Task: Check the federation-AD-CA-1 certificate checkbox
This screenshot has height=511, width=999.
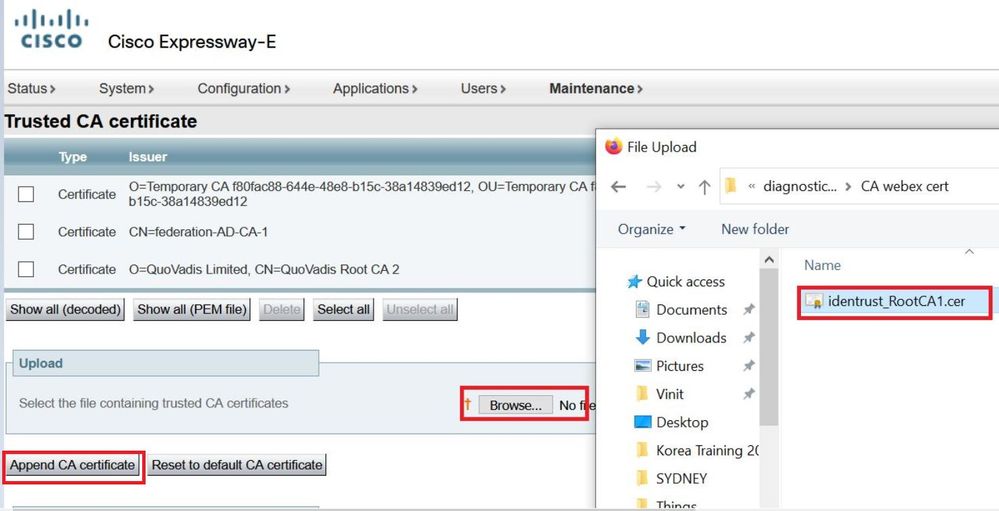Action: [x=26, y=232]
